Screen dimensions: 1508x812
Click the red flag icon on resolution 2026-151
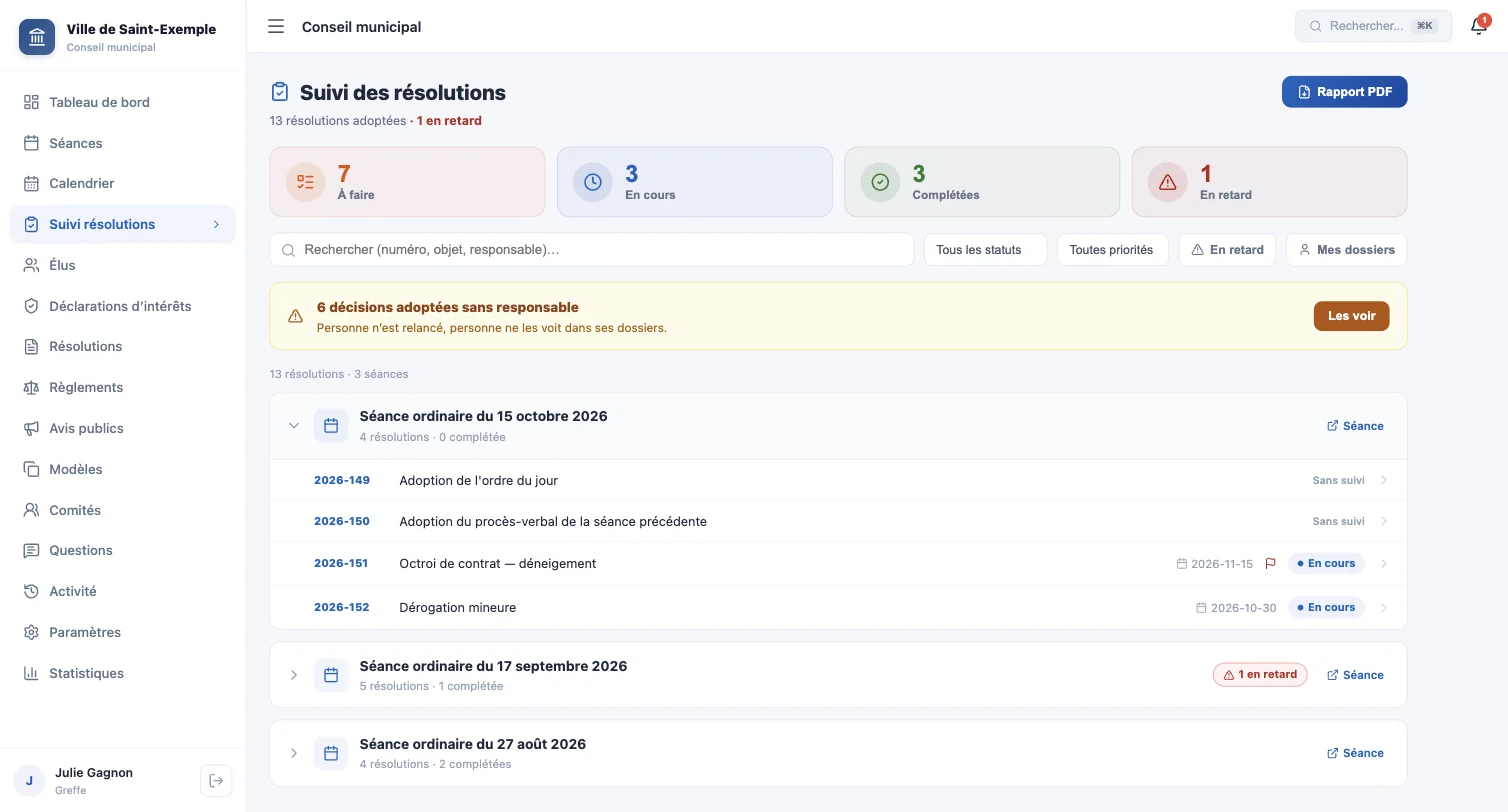1270,564
